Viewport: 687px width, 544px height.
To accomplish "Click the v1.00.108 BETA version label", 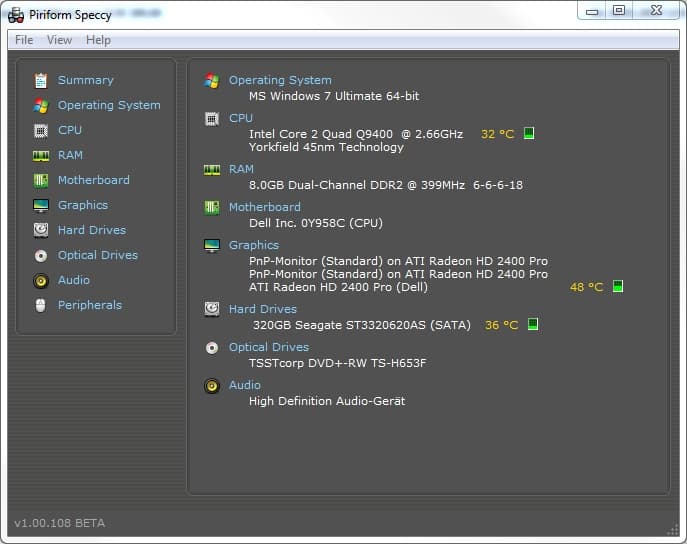I will click(x=60, y=523).
